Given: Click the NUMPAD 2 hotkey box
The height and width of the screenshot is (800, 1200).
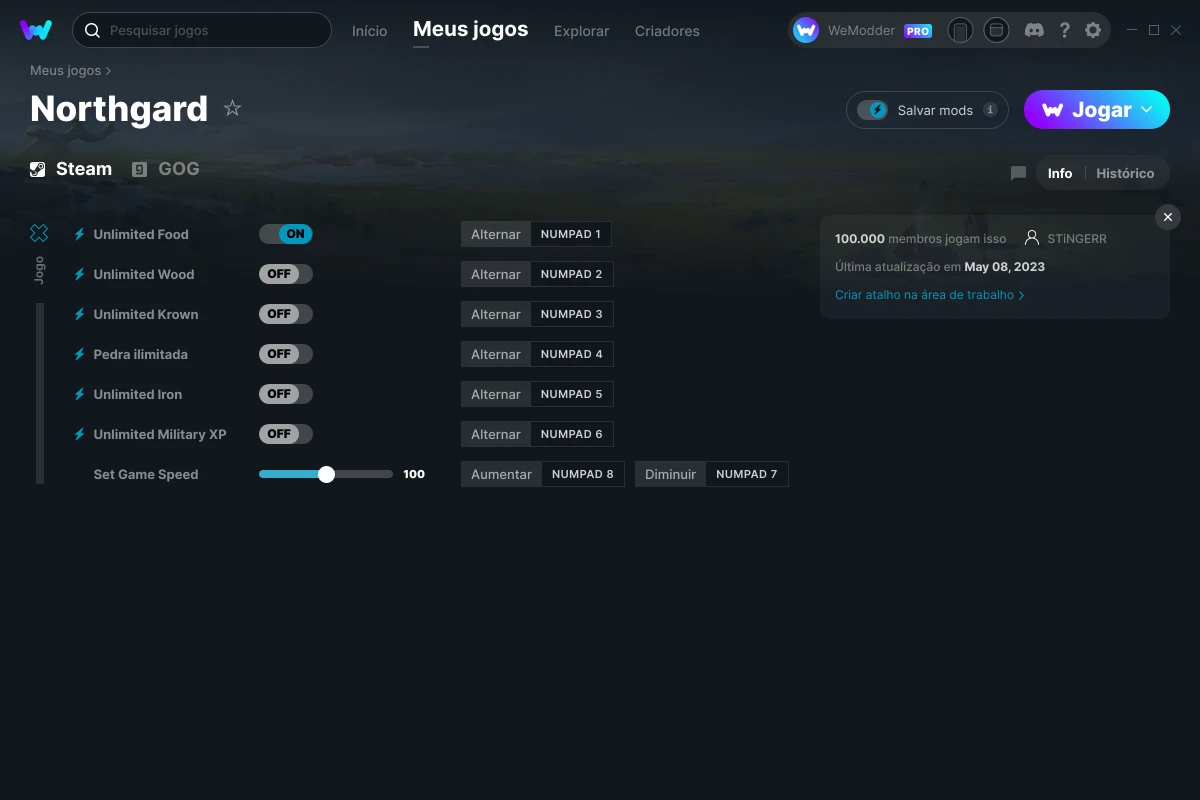Looking at the screenshot, I should tap(572, 274).
